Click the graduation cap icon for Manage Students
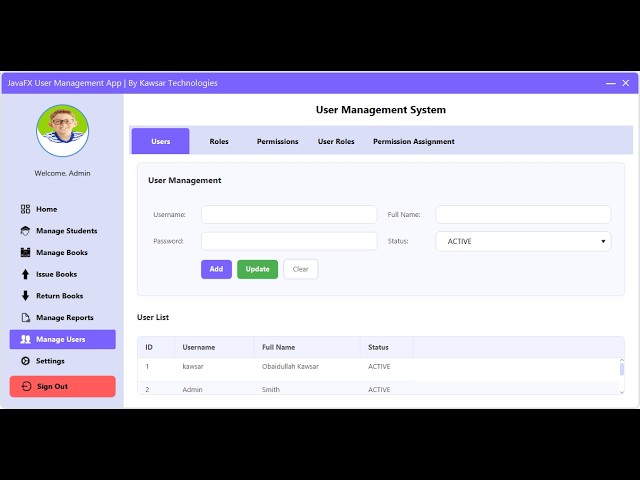640x480 pixels. click(x=25, y=231)
